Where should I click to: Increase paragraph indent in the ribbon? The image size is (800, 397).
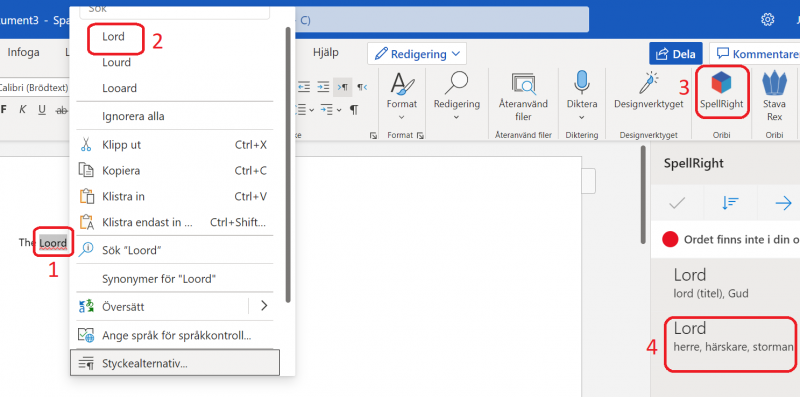point(323,87)
